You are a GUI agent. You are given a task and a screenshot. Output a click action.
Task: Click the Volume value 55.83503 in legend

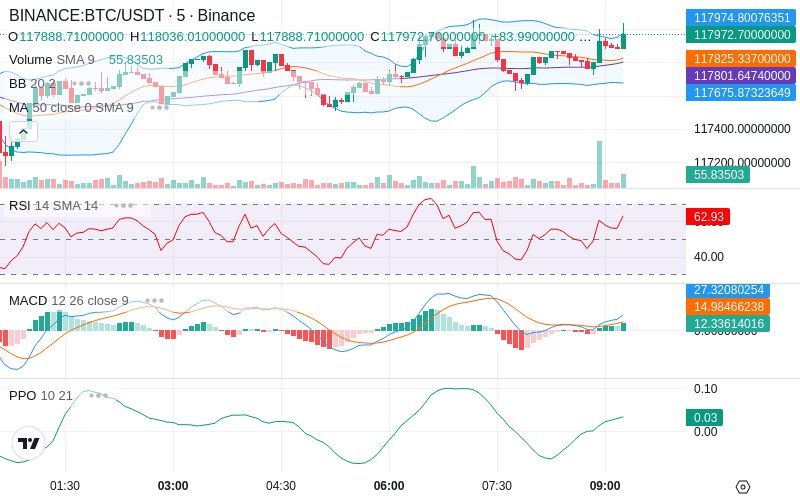136,60
